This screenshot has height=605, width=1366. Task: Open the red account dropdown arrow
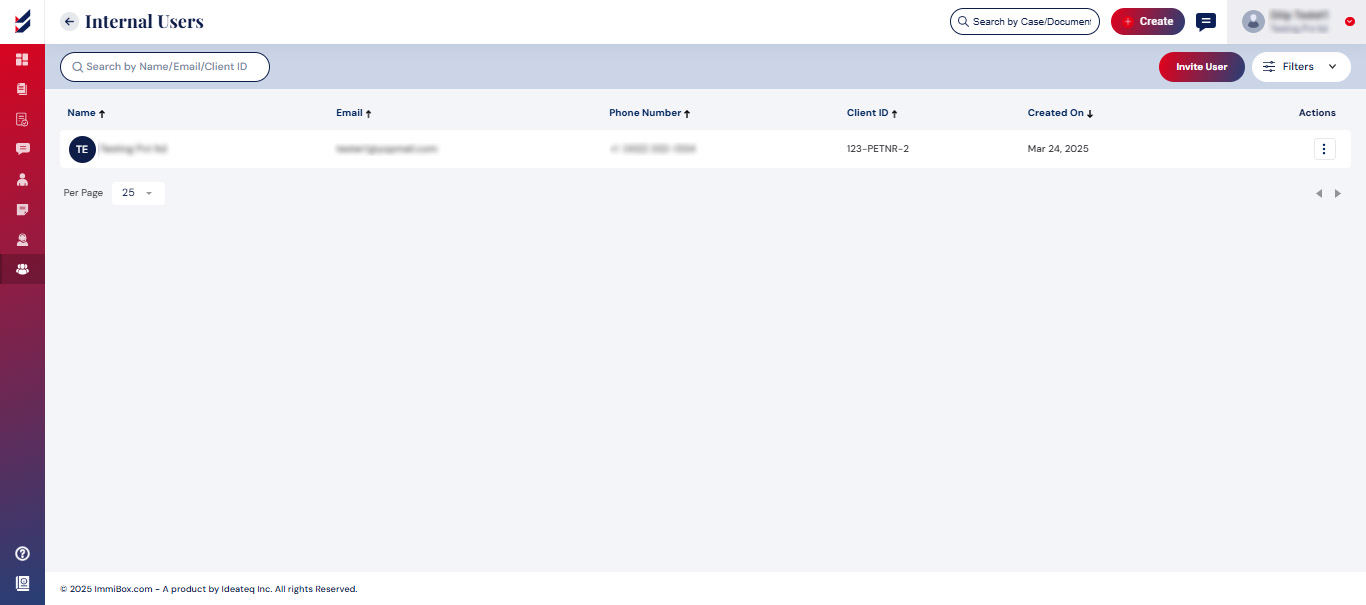pos(1350,21)
